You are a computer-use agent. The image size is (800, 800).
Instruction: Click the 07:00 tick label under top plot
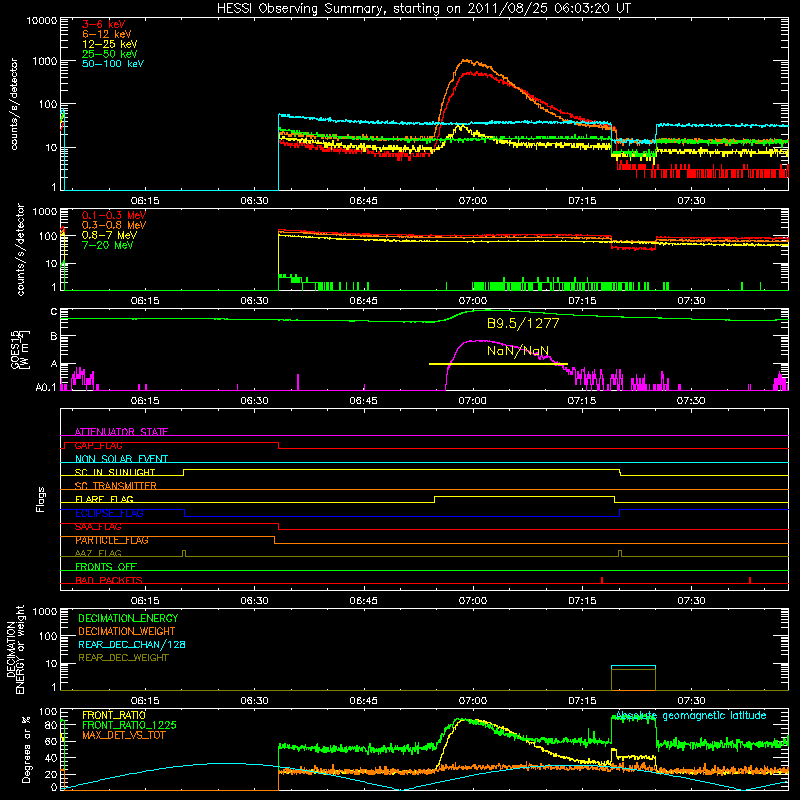pyautogui.click(x=472, y=201)
